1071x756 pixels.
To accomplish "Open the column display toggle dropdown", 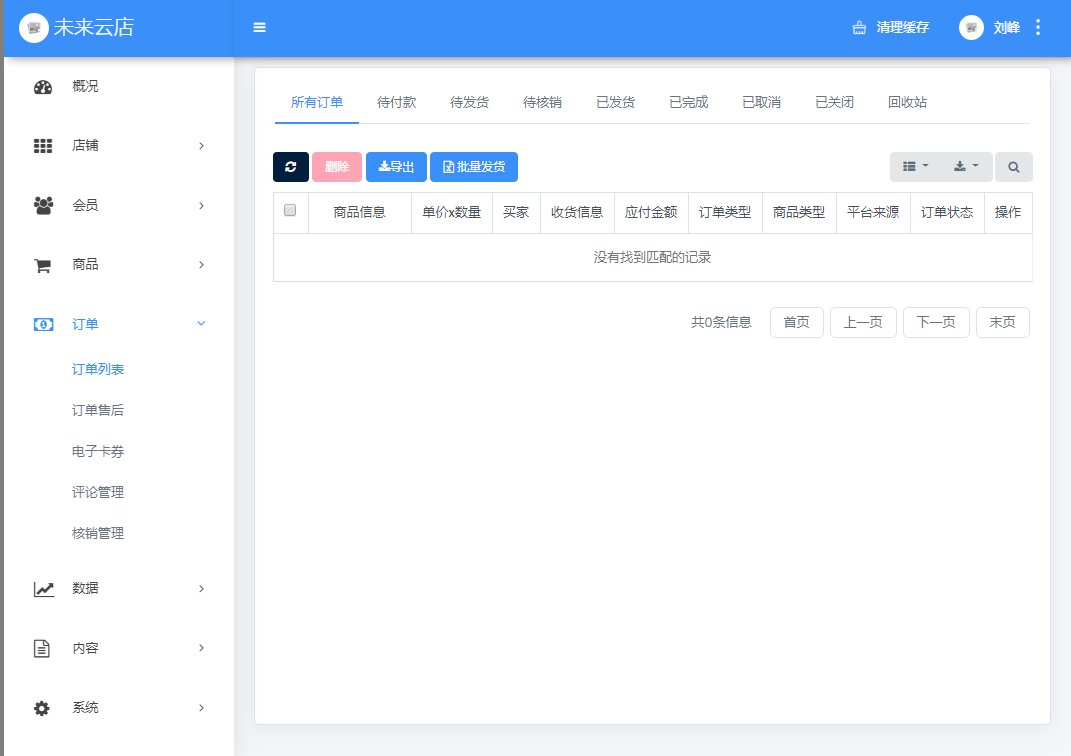I will (915, 167).
